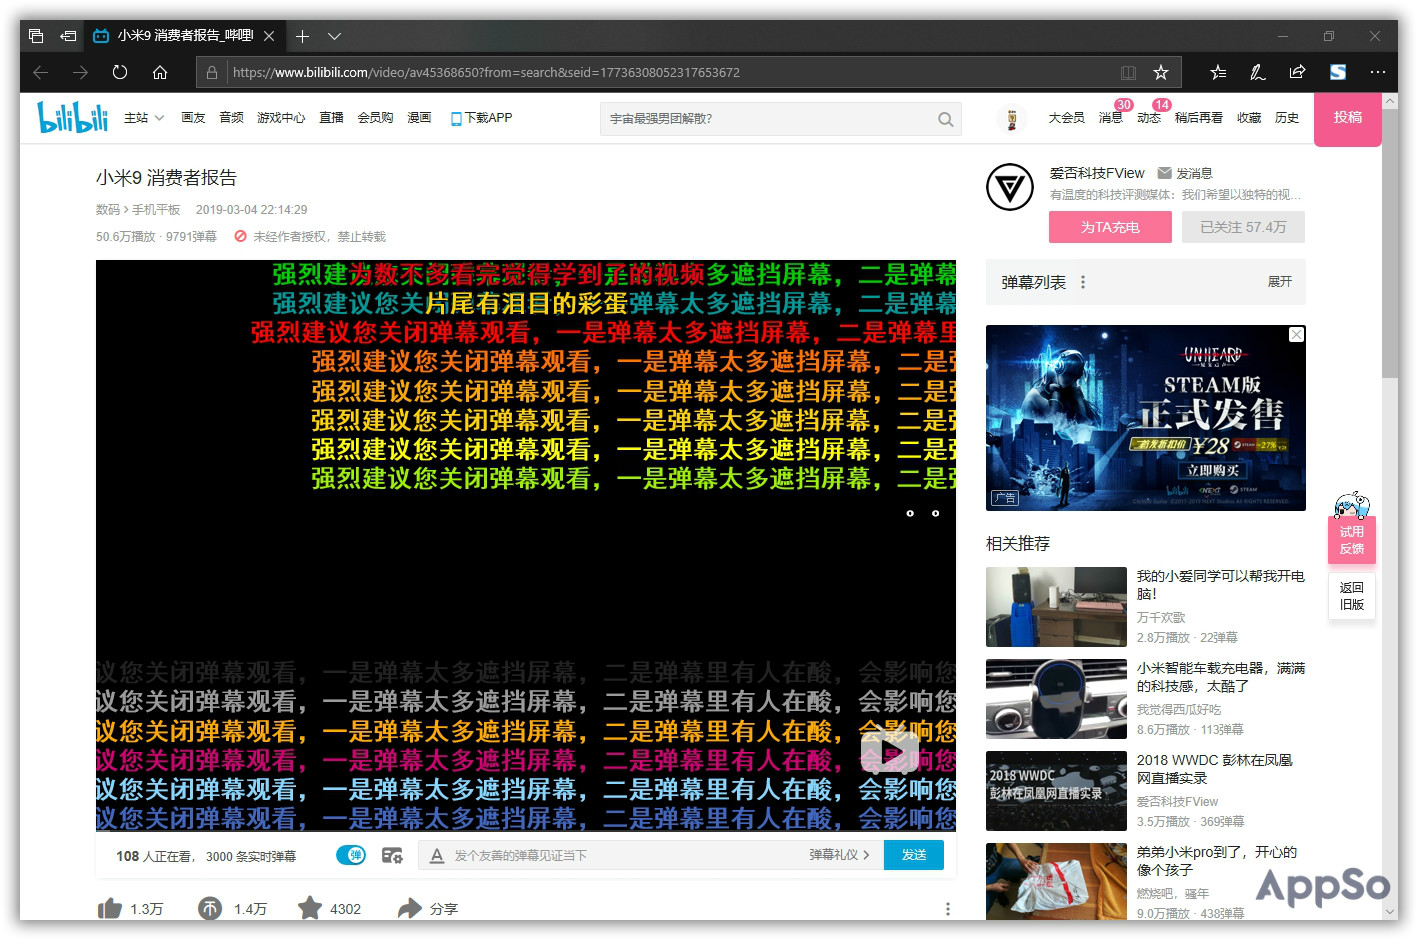Unfollow via 已关注 57.4万 button
1418x940 pixels.
tap(1243, 227)
